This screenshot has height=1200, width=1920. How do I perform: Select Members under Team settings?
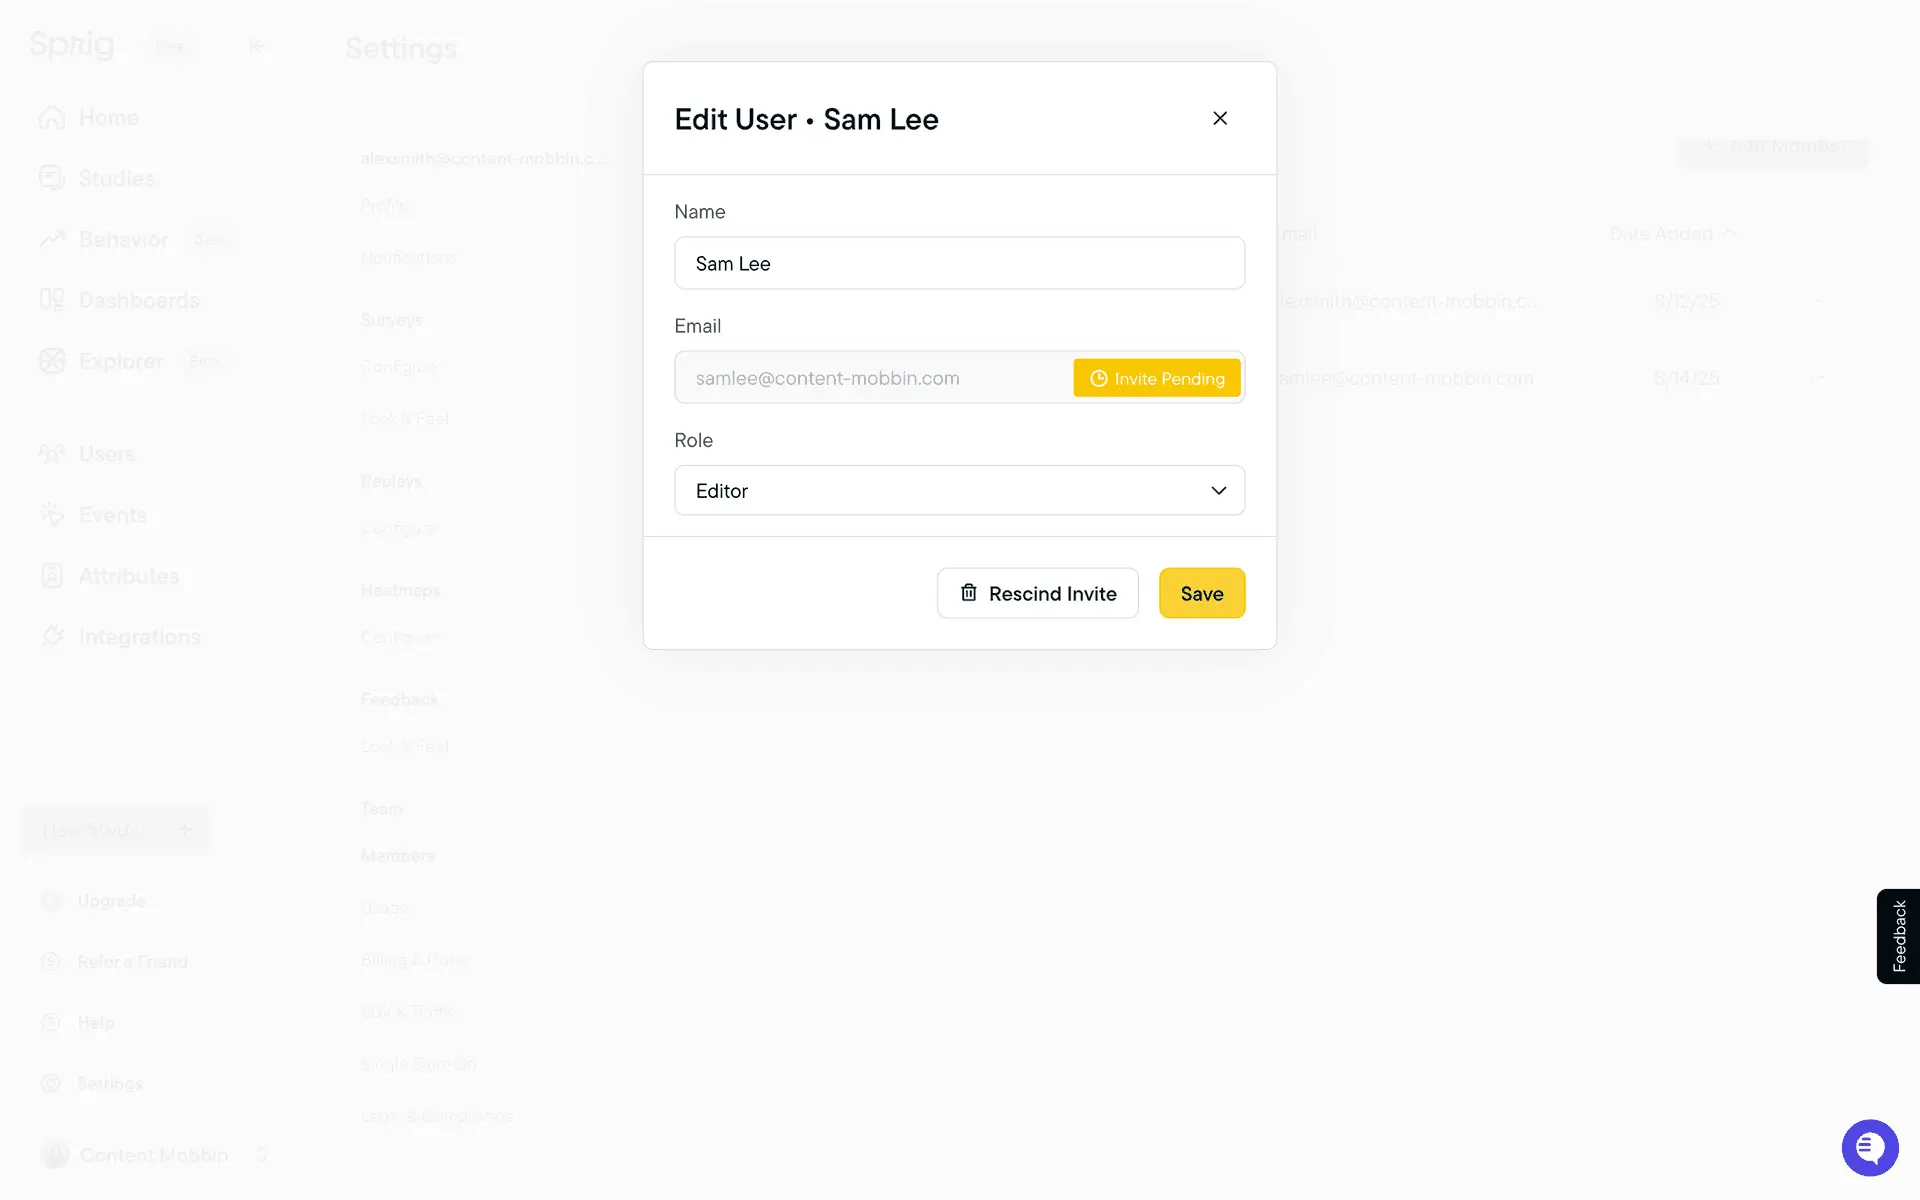tap(397, 856)
